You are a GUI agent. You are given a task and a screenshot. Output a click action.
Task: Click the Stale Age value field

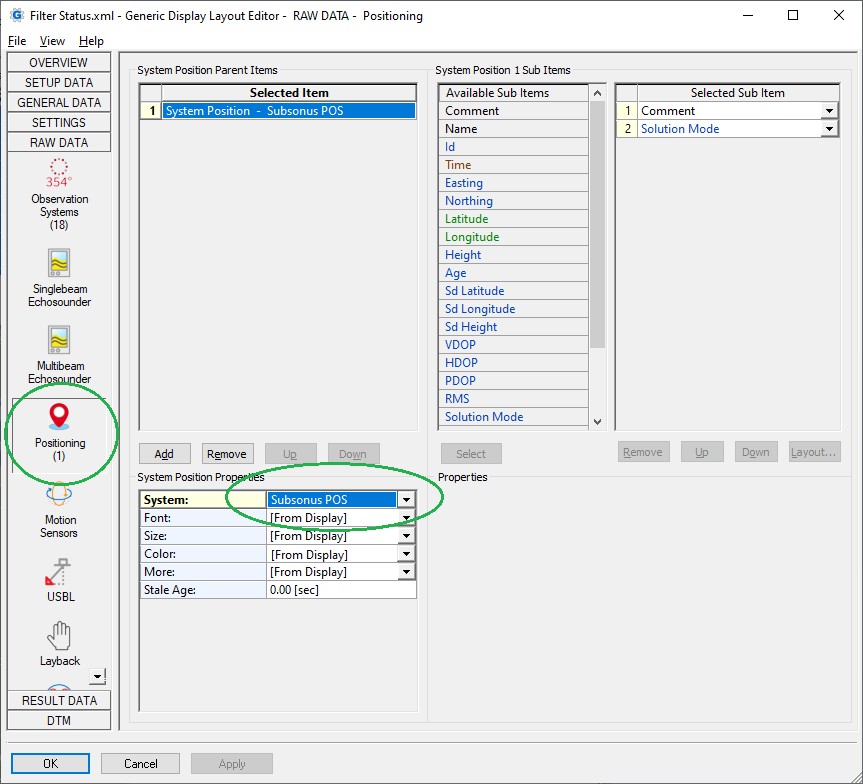pos(340,590)
